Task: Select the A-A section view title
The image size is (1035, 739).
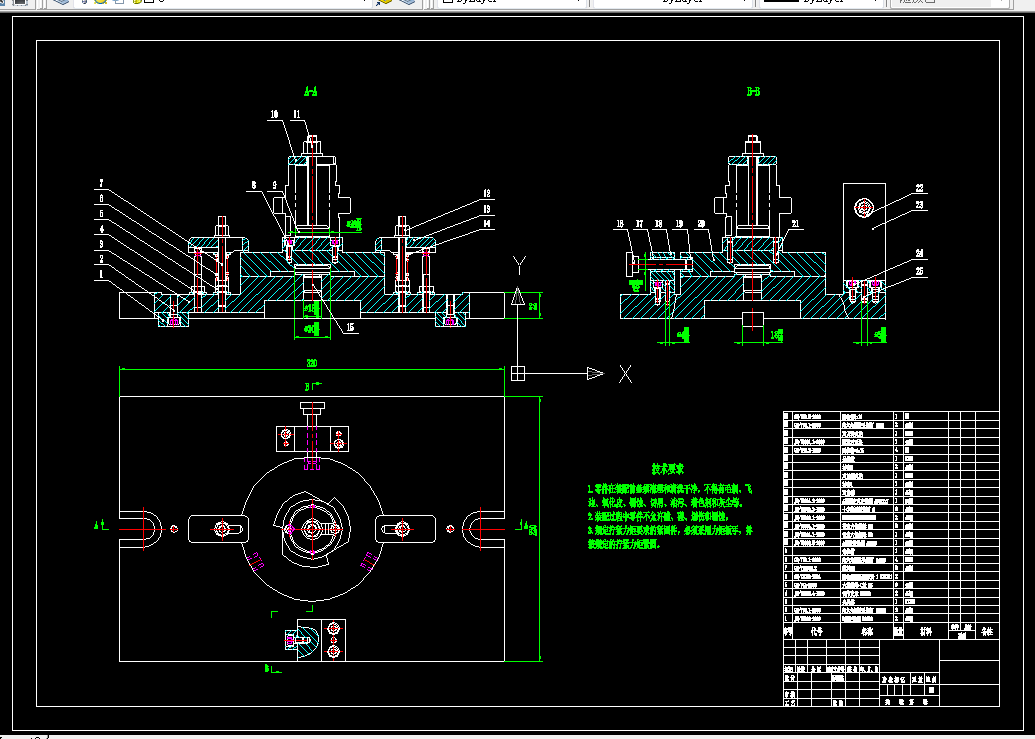Action: point(310,92)
